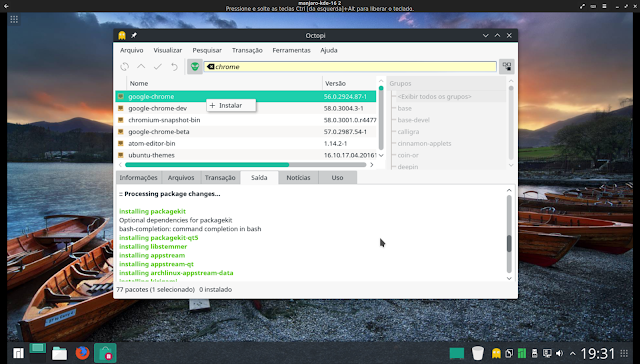The width and height of the screenshot is (640, 364).
Task: Open the trash icon in the panel
Action: [477, 353]
